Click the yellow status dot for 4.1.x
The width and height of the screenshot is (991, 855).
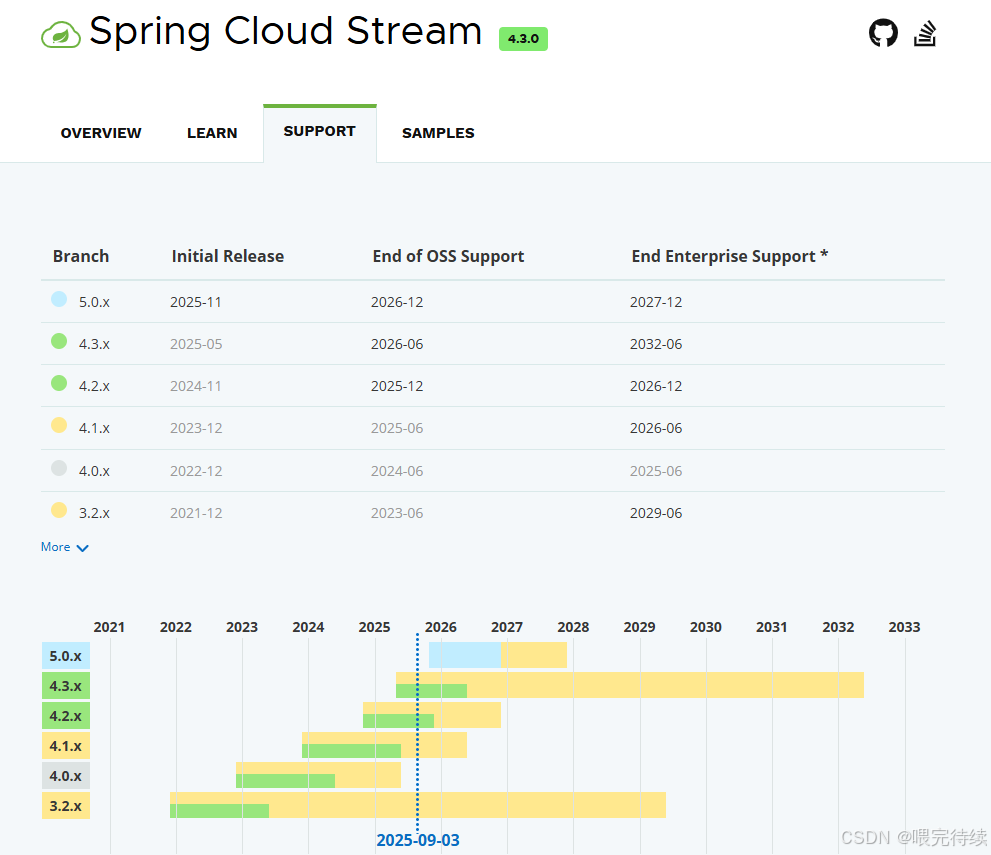click(59, 425)
